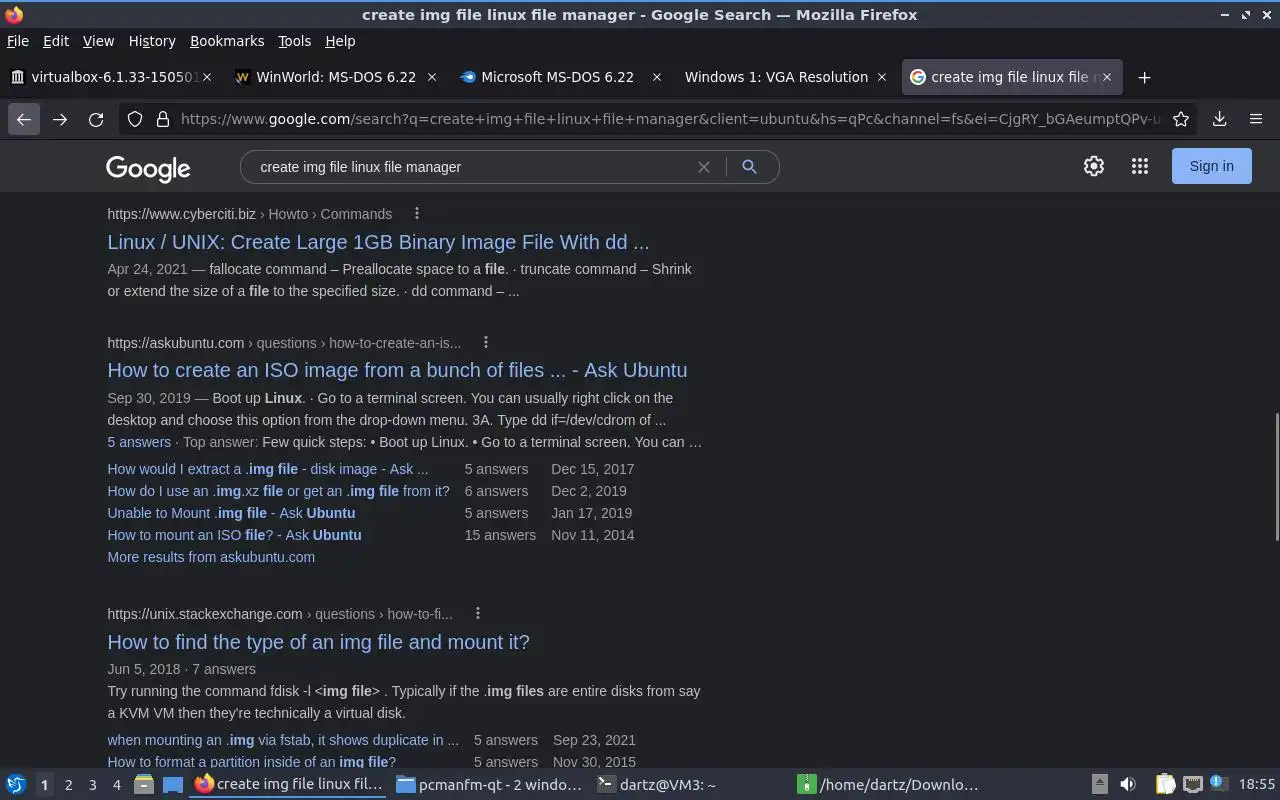1280x800 pixels.
Task: Open 'How do I use an .img.xz file' link
Action: [278, 491]
